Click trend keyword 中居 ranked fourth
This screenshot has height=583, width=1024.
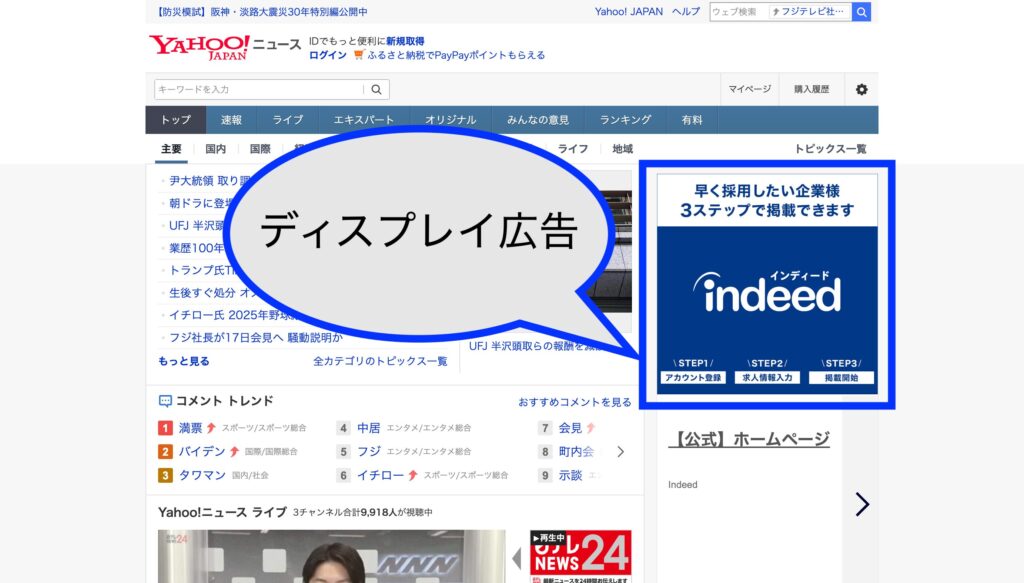368,428
